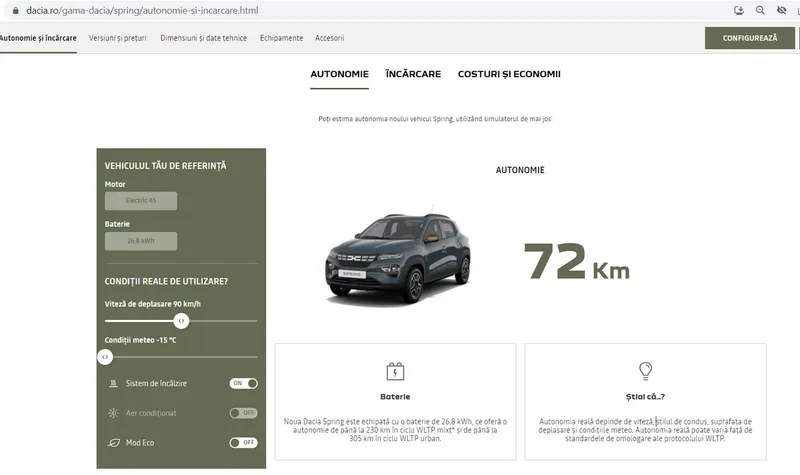Go to Versiuni și prețuri page
The height and width of the screenshot is (475, 800).
(x=119, y=38)
